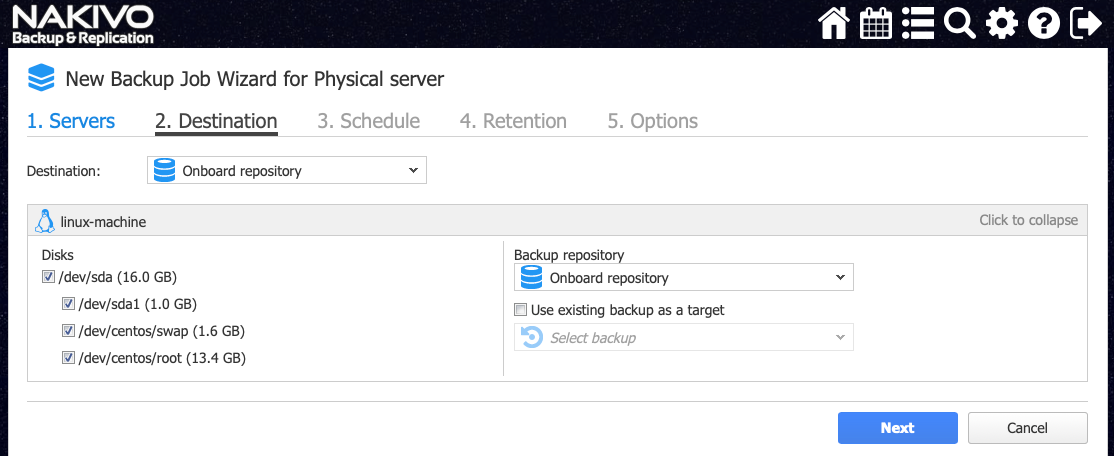
Task: Click the linux-machine header name
Action: pos(103,222)
